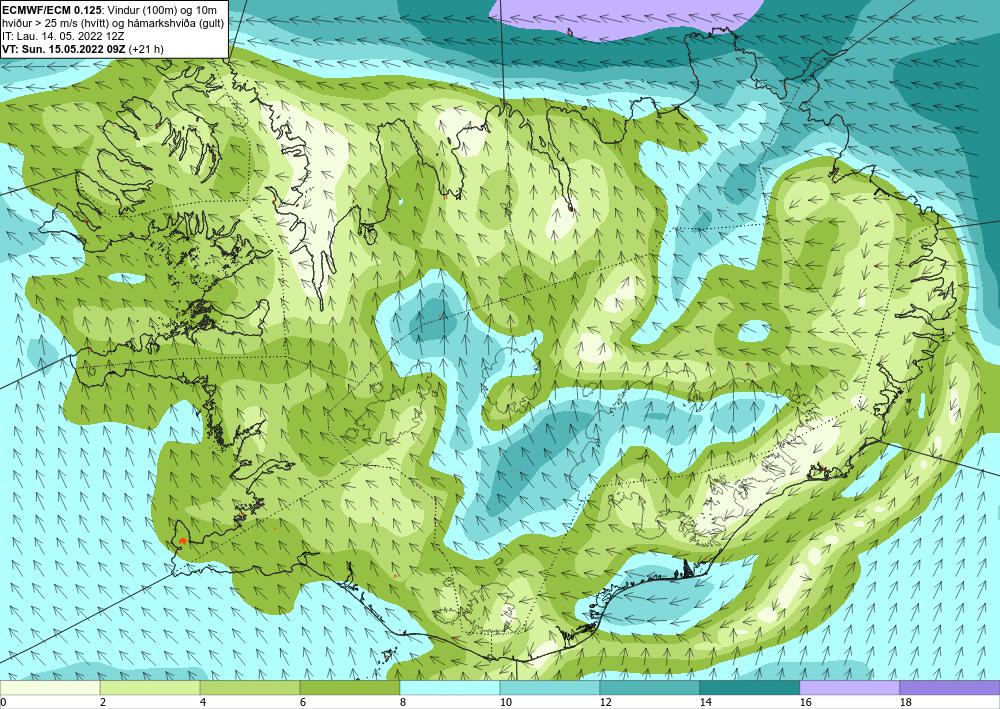
Task: Click the '12' tick label on the color scale
Action: click(605, 703)
